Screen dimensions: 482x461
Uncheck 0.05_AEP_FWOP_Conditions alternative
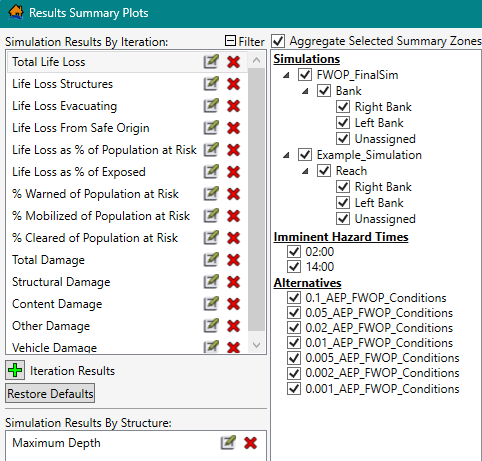(294, 313)
